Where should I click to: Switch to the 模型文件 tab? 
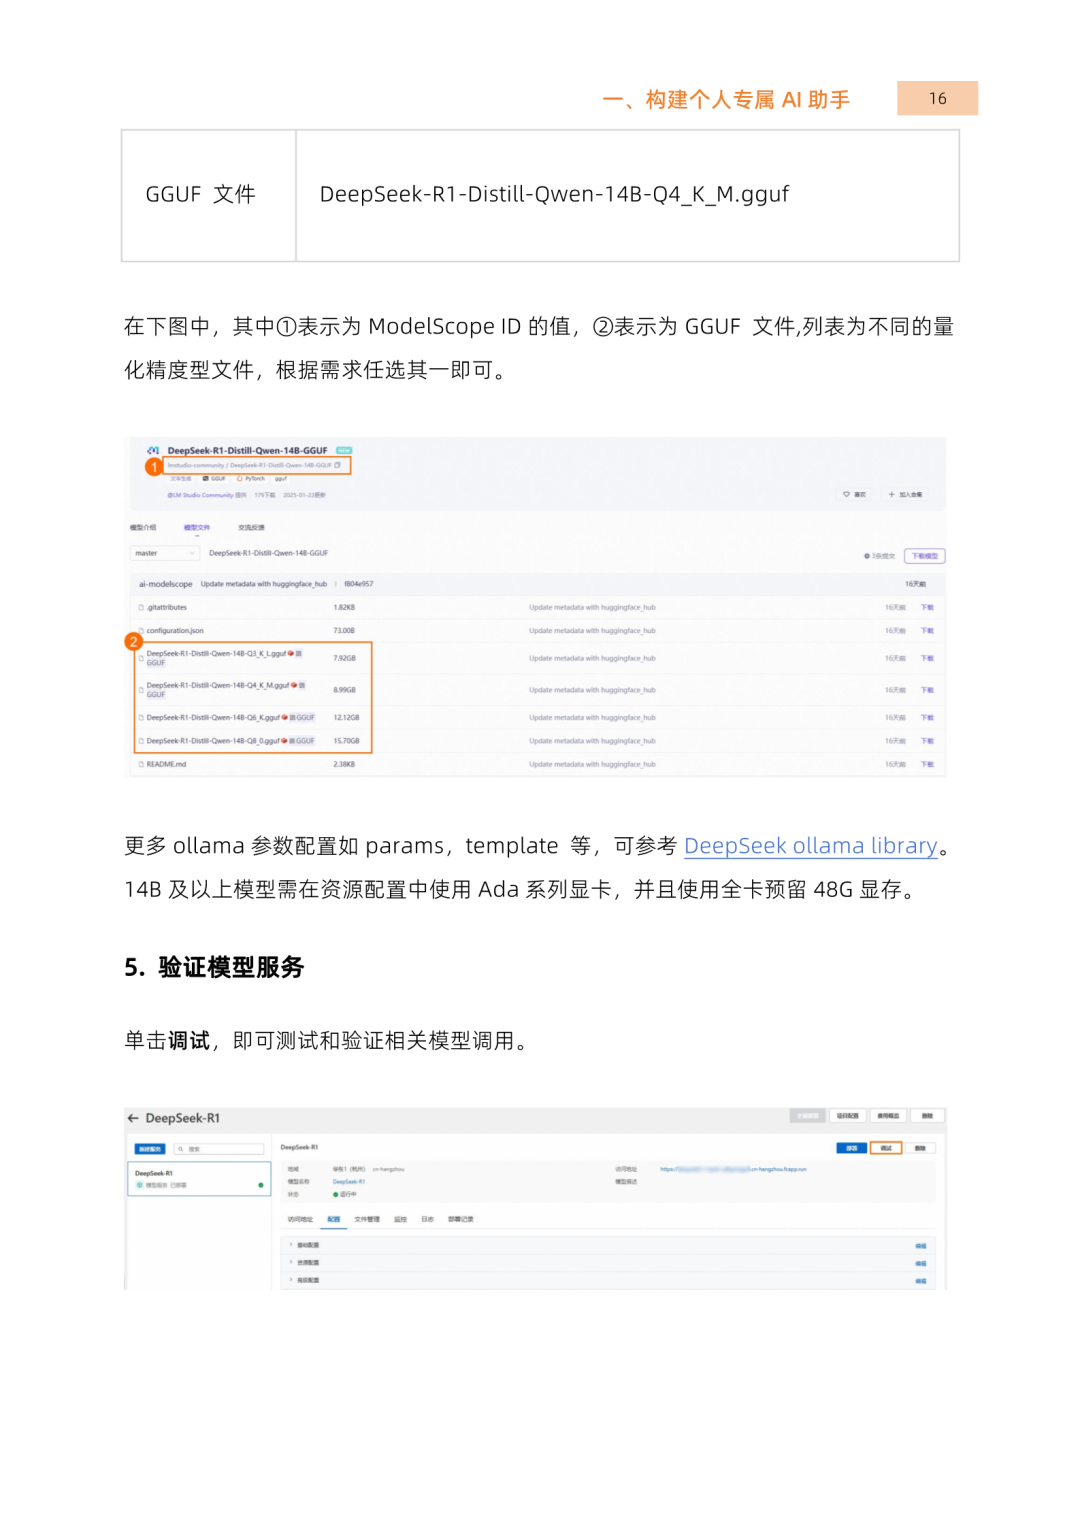click(197, 527)
